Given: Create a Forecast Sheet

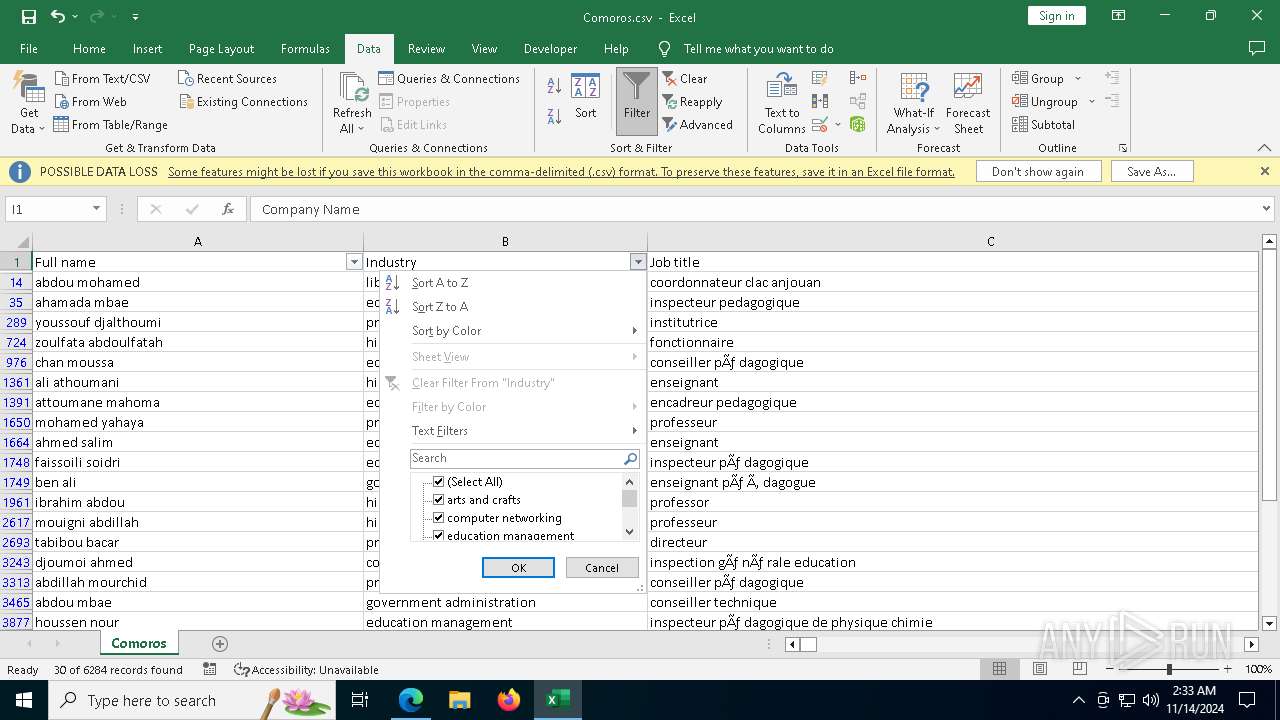Looking at the screenshot, I should 968,103.
